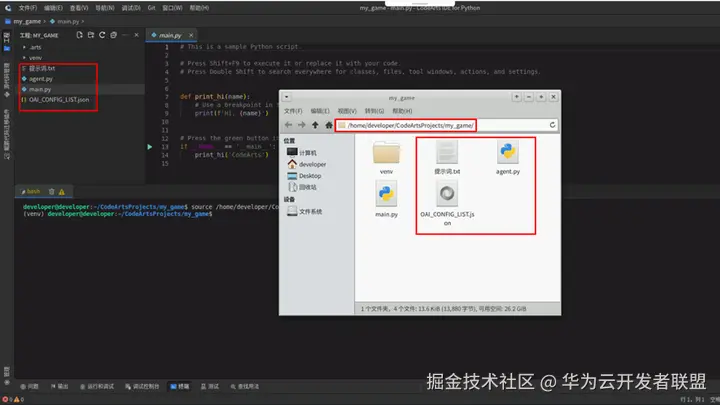Click the errors and warnings count in the status bar
The width and height of the screenshot is (720, 405).
pyautogui.click(x=13, y=399)
